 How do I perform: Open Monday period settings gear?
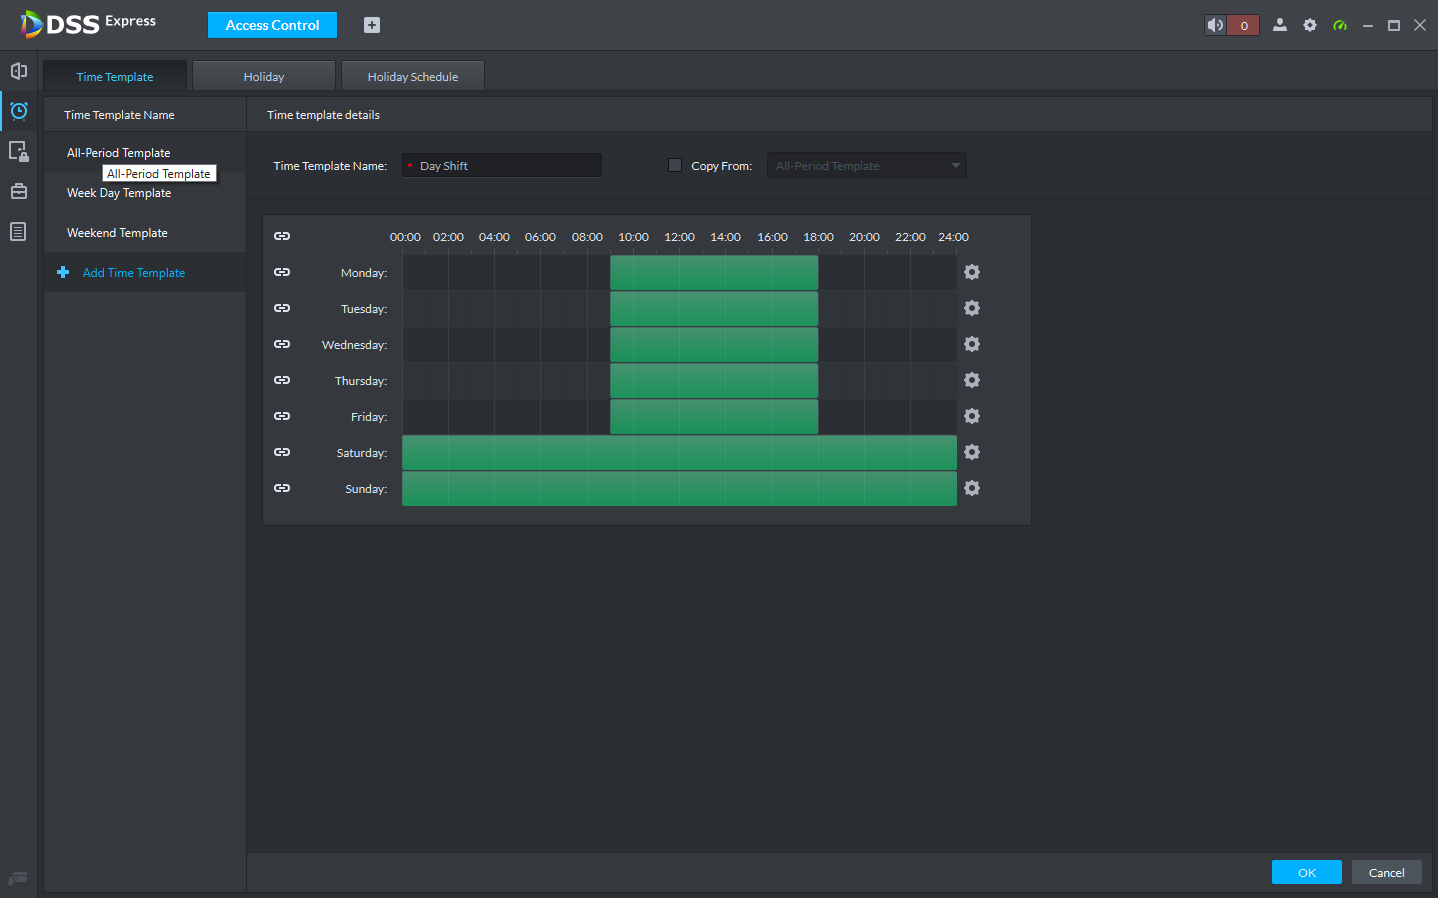[x=972, y=272]
